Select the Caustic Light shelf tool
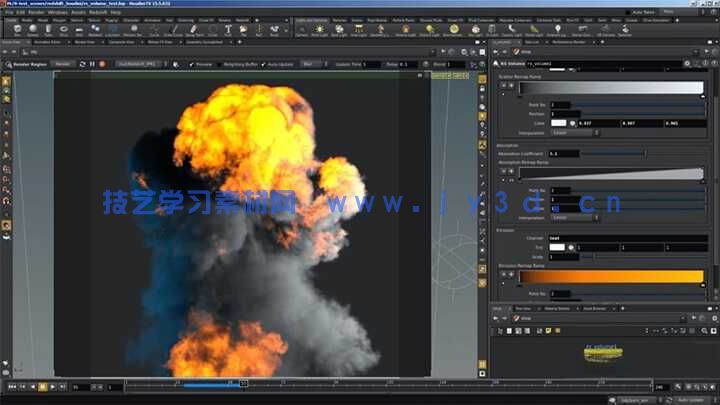 tap(512, 30)
